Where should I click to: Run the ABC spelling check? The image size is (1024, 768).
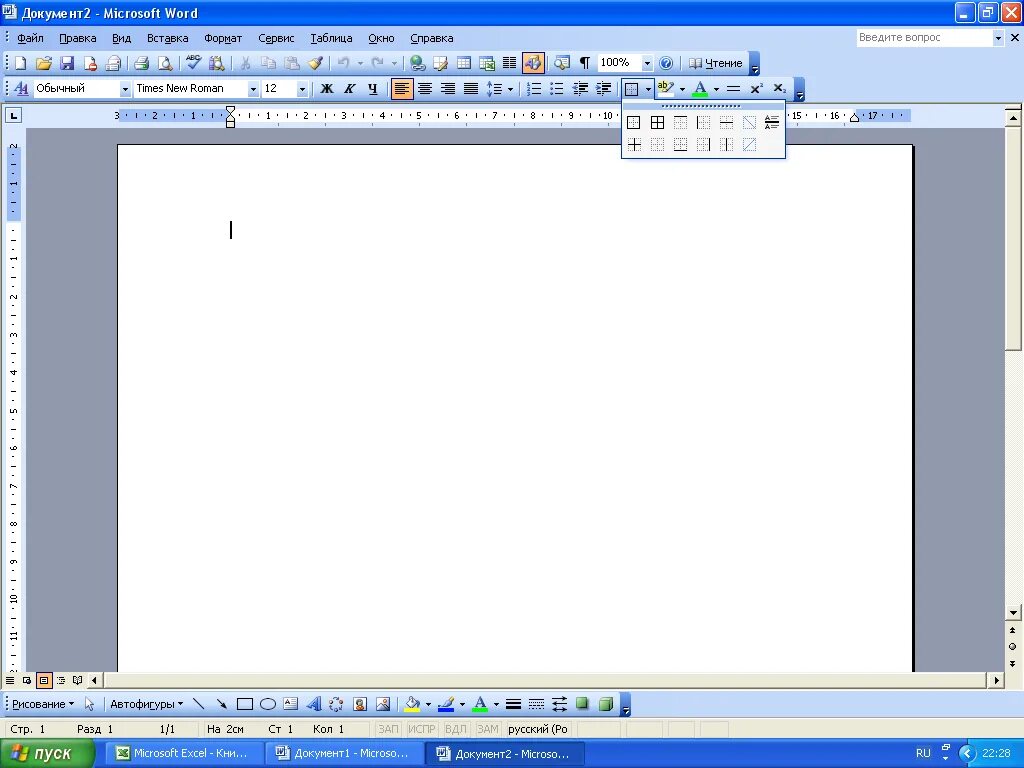click(x=193, y=63)
